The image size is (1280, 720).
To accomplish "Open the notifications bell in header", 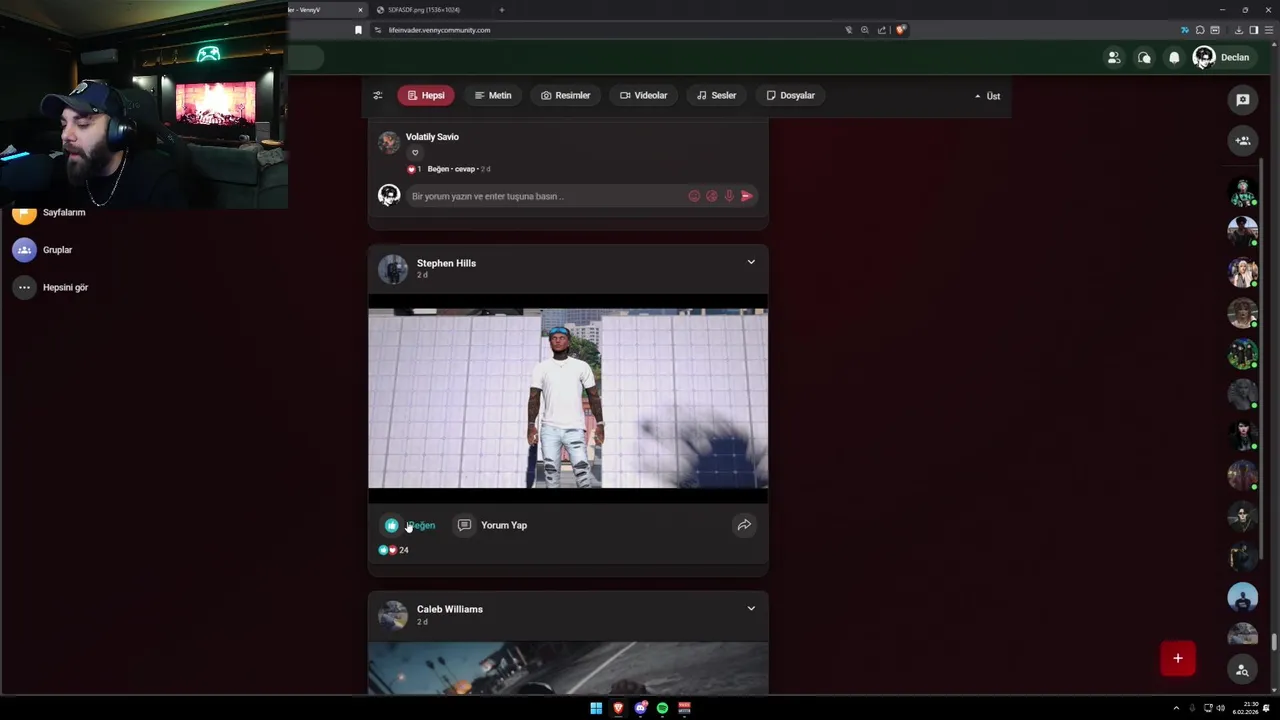I will (1174, 58).
